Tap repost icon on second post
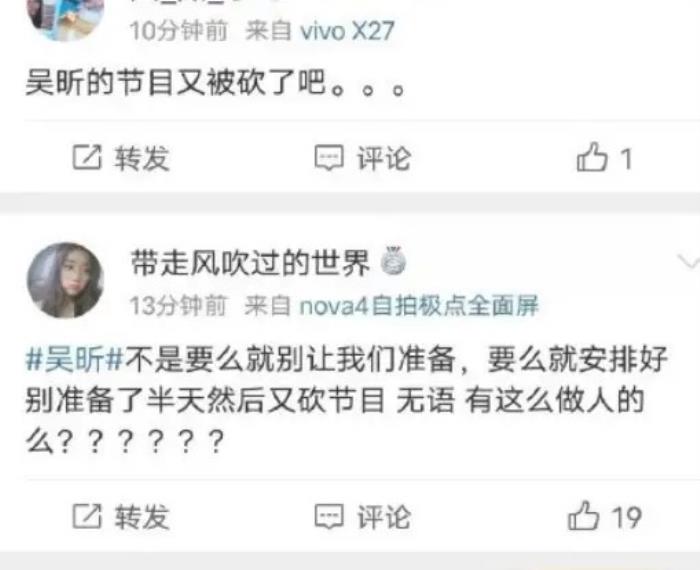Image resolution: width=700 pixels, height=570 pixels. point(87,516)
